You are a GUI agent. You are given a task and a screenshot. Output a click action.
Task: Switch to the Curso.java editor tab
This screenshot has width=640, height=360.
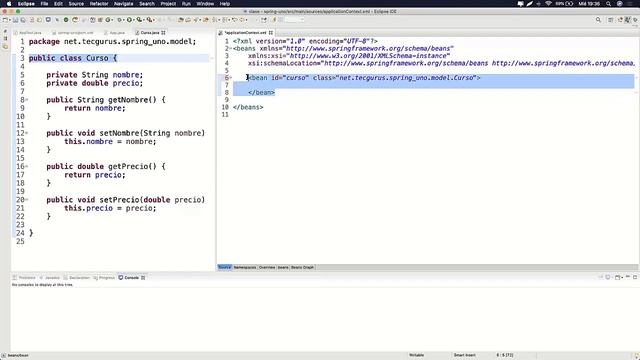149,33
